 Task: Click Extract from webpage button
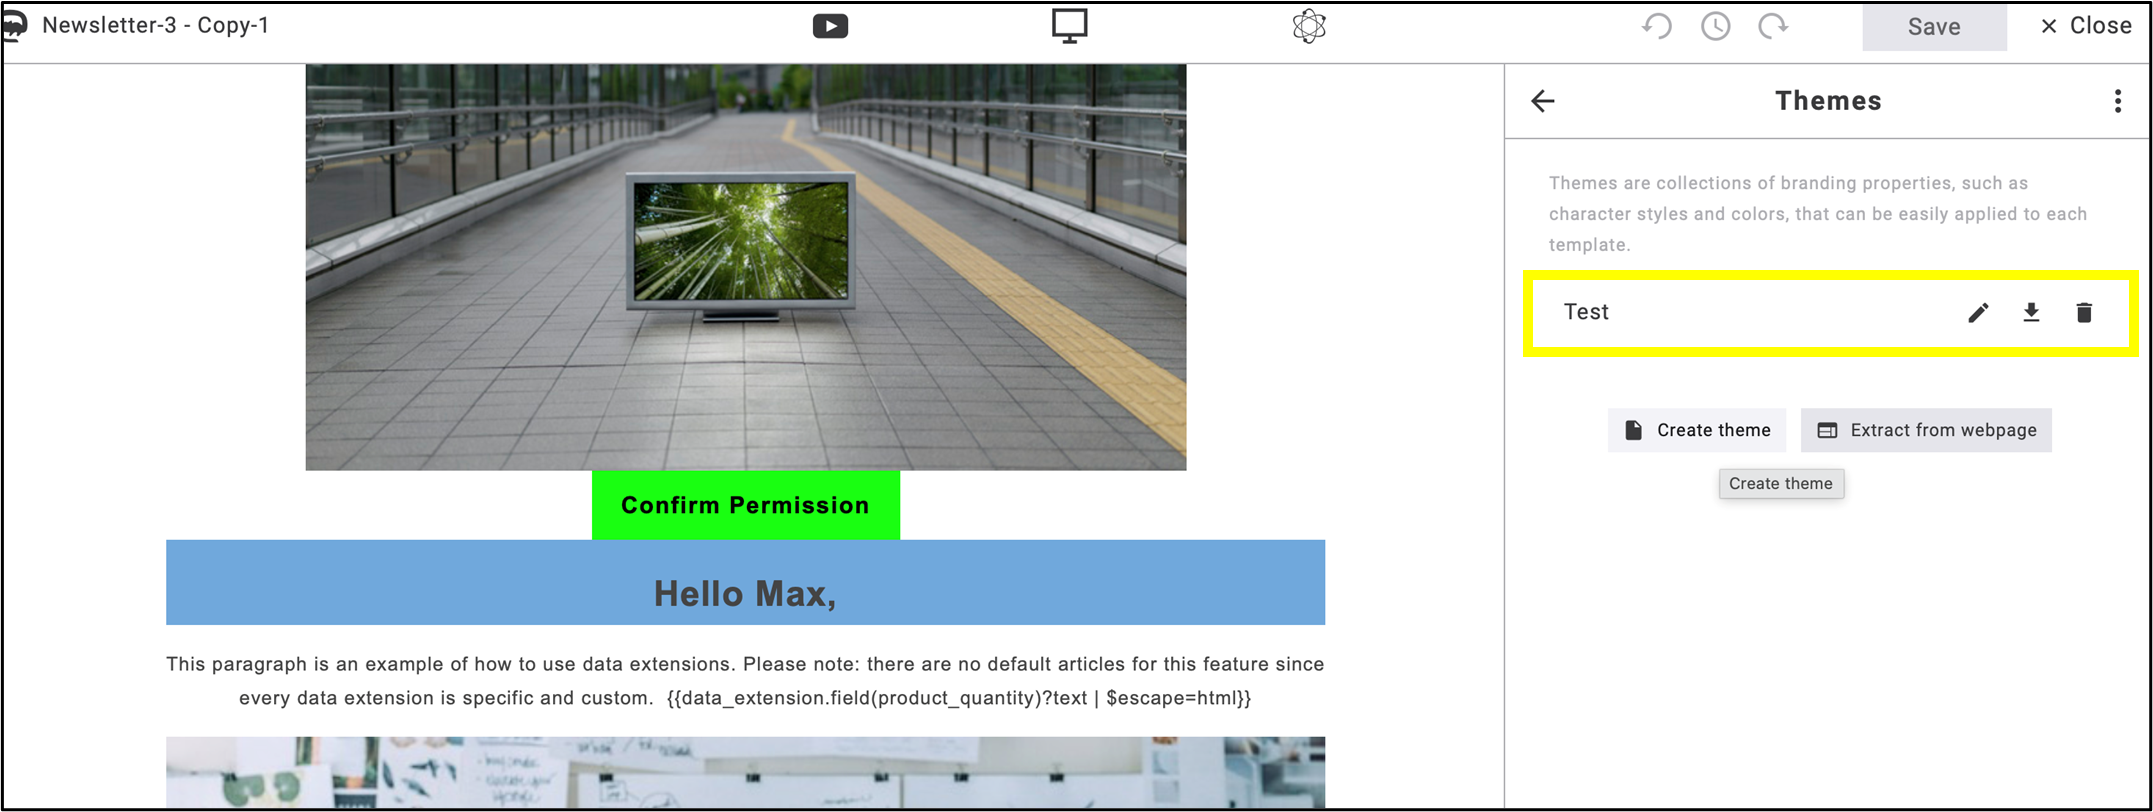(x=1926, y=430)
